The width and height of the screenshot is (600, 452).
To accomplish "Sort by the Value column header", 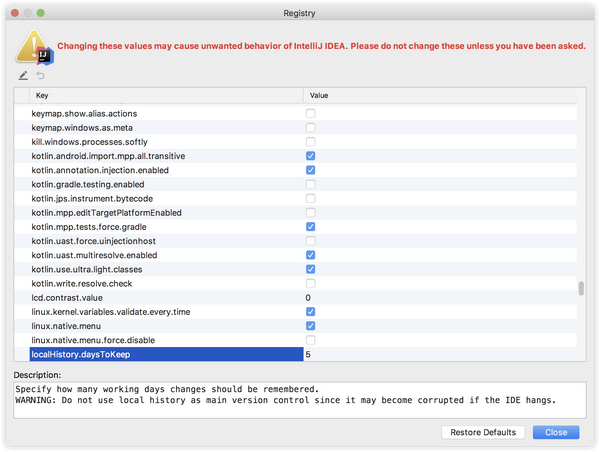I will coord(440,95).
